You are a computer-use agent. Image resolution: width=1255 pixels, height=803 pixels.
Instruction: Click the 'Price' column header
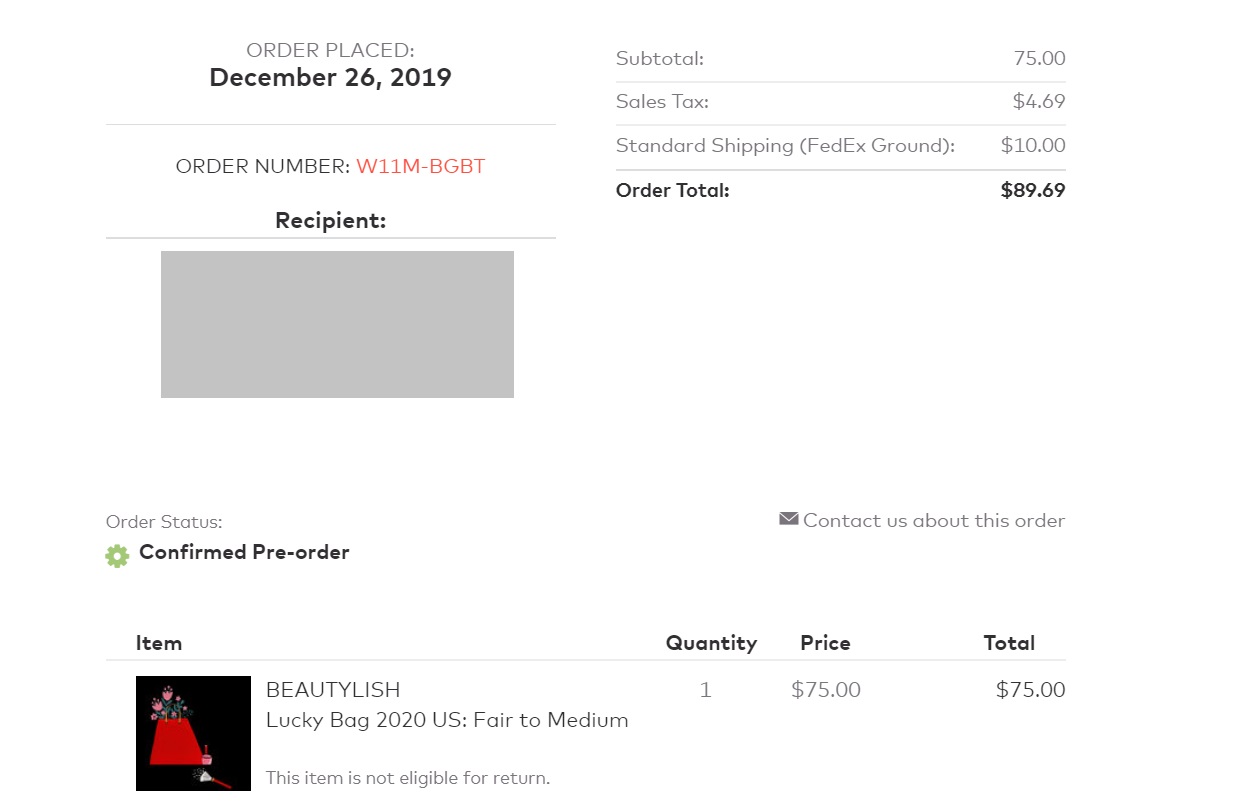(x=825, y=643)
